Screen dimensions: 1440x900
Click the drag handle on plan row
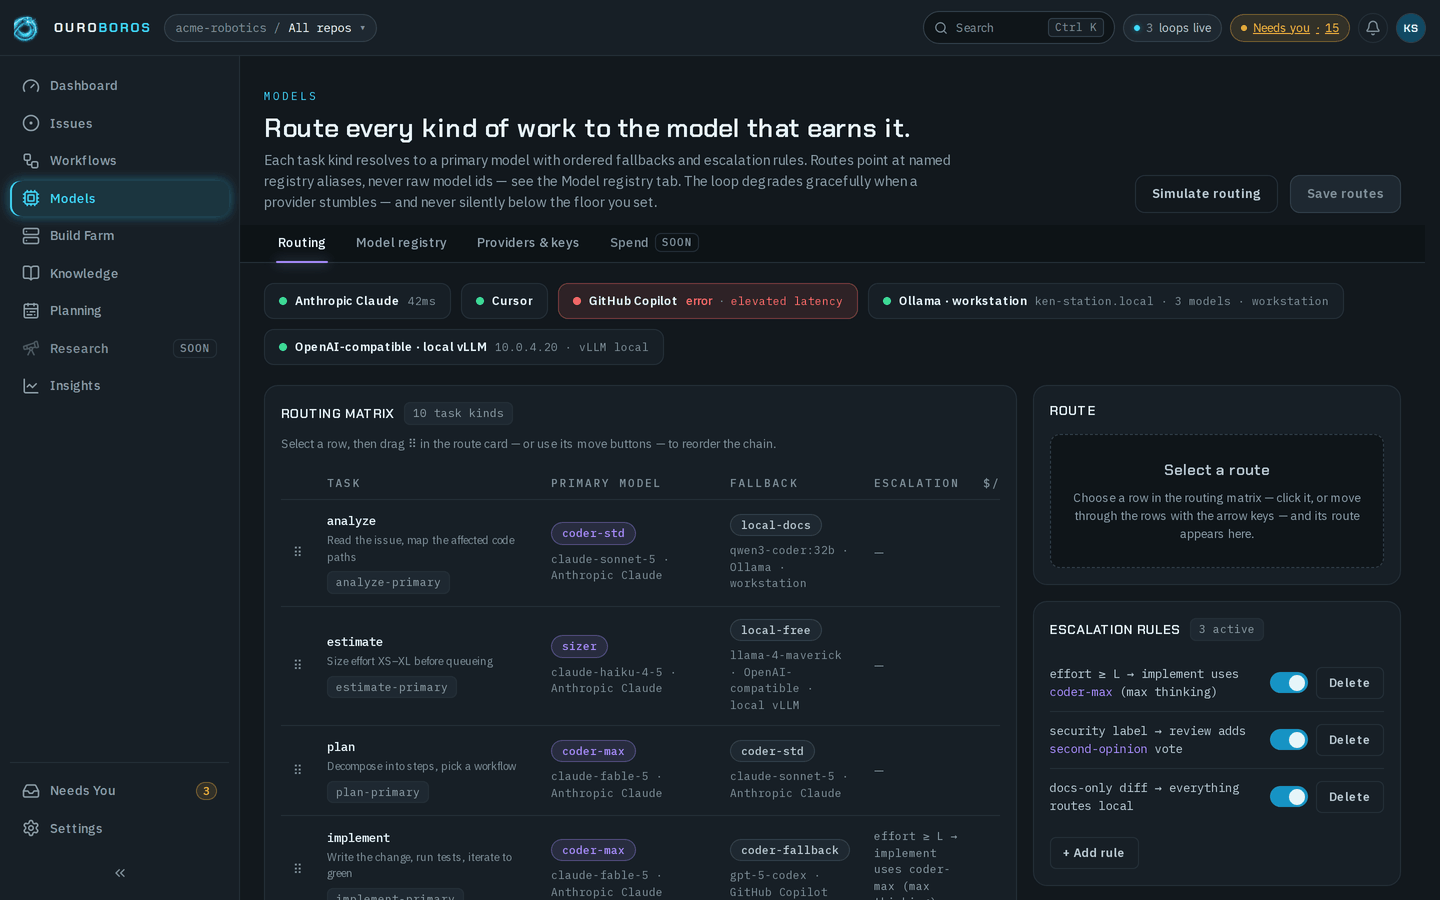pos(297,769)
